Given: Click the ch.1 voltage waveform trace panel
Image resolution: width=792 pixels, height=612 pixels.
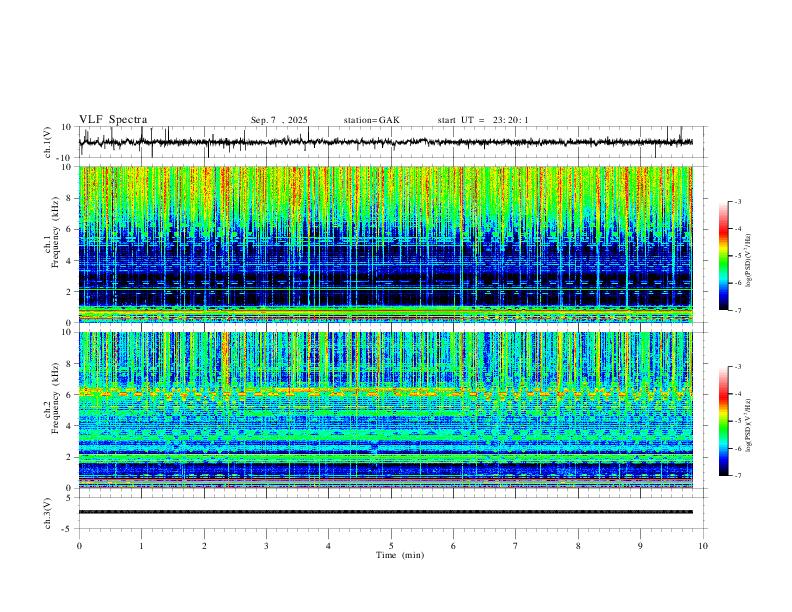Looking at the screenshot, I should coord(392,142).
